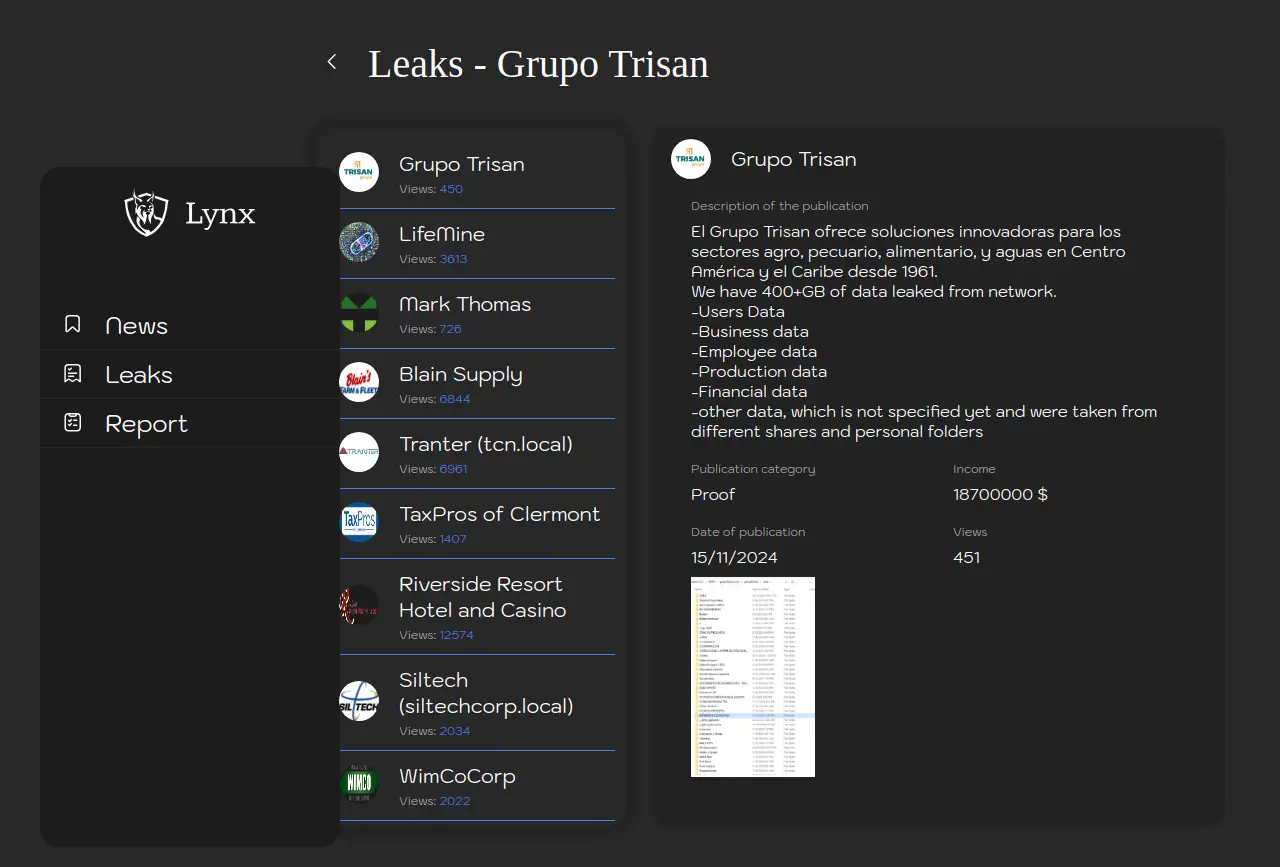Click the TaxPros logo in the list

point(359,522)
